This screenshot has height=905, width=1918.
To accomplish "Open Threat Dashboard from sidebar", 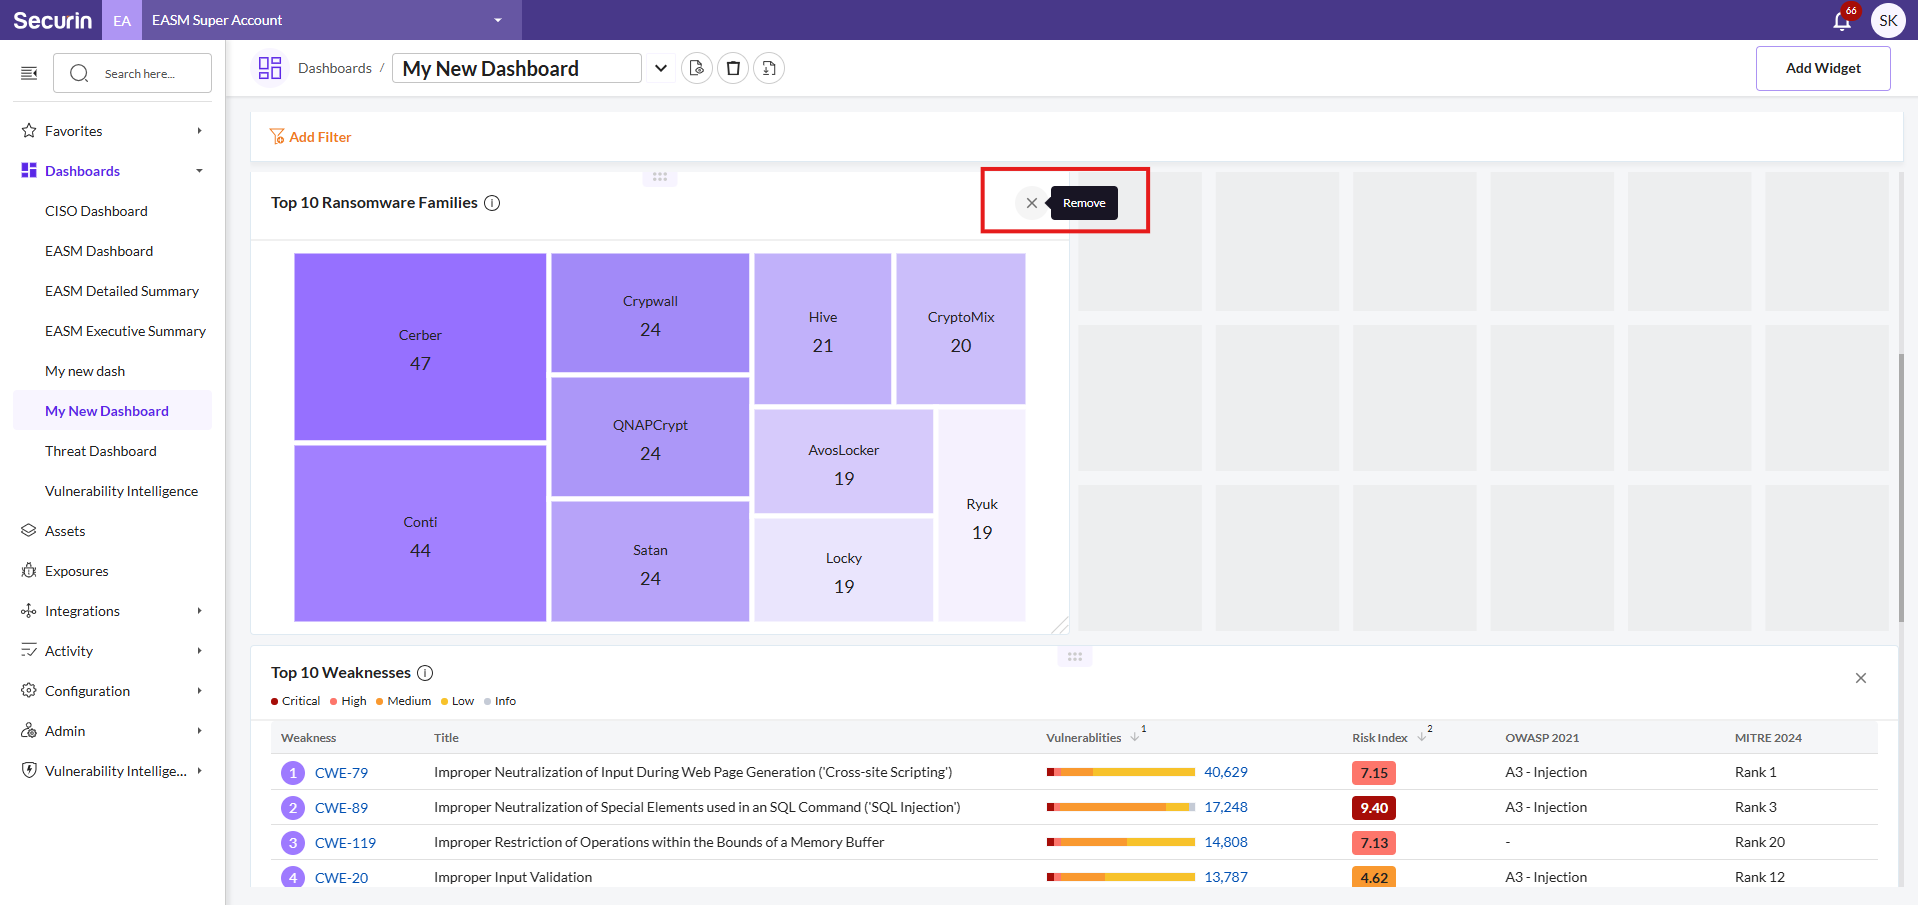I will 101,451.
